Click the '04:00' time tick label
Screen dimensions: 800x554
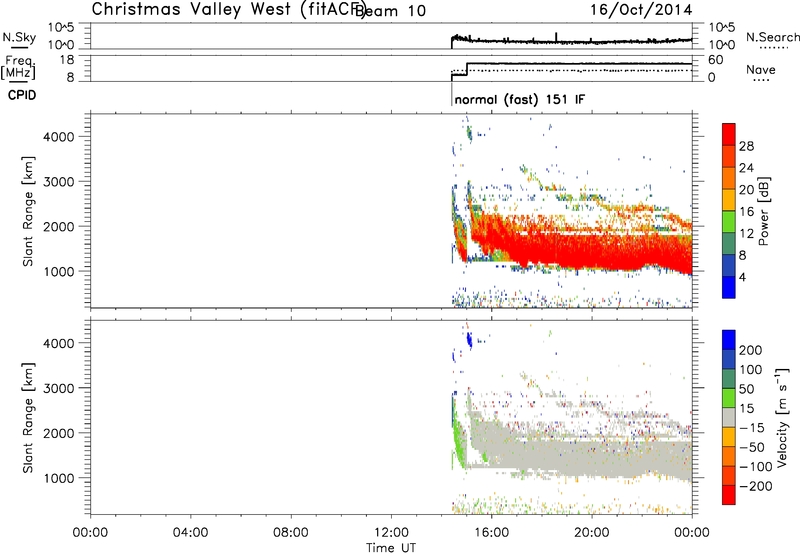[191, 533]
